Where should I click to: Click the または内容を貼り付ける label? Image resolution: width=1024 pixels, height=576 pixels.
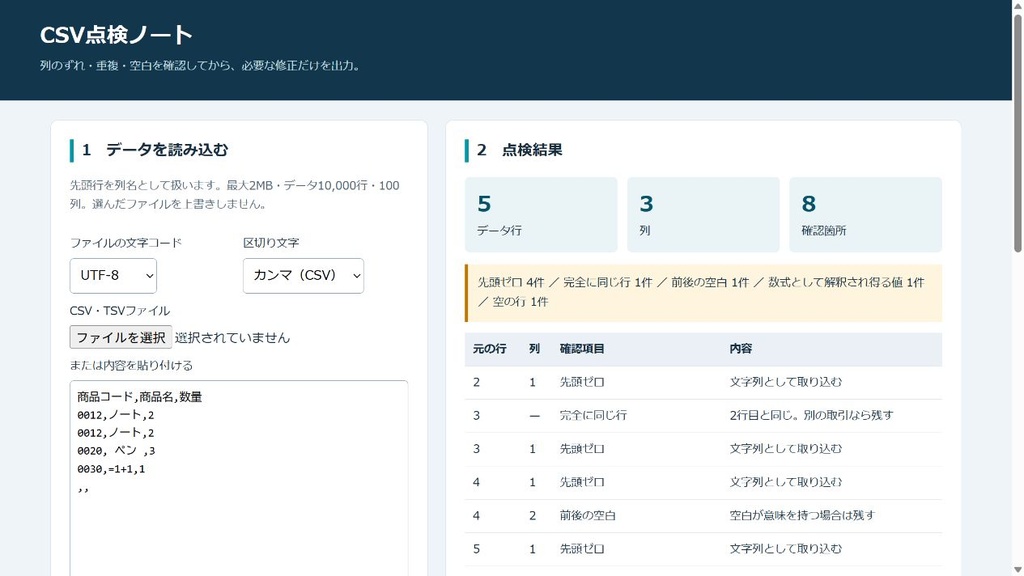(131, 366)
